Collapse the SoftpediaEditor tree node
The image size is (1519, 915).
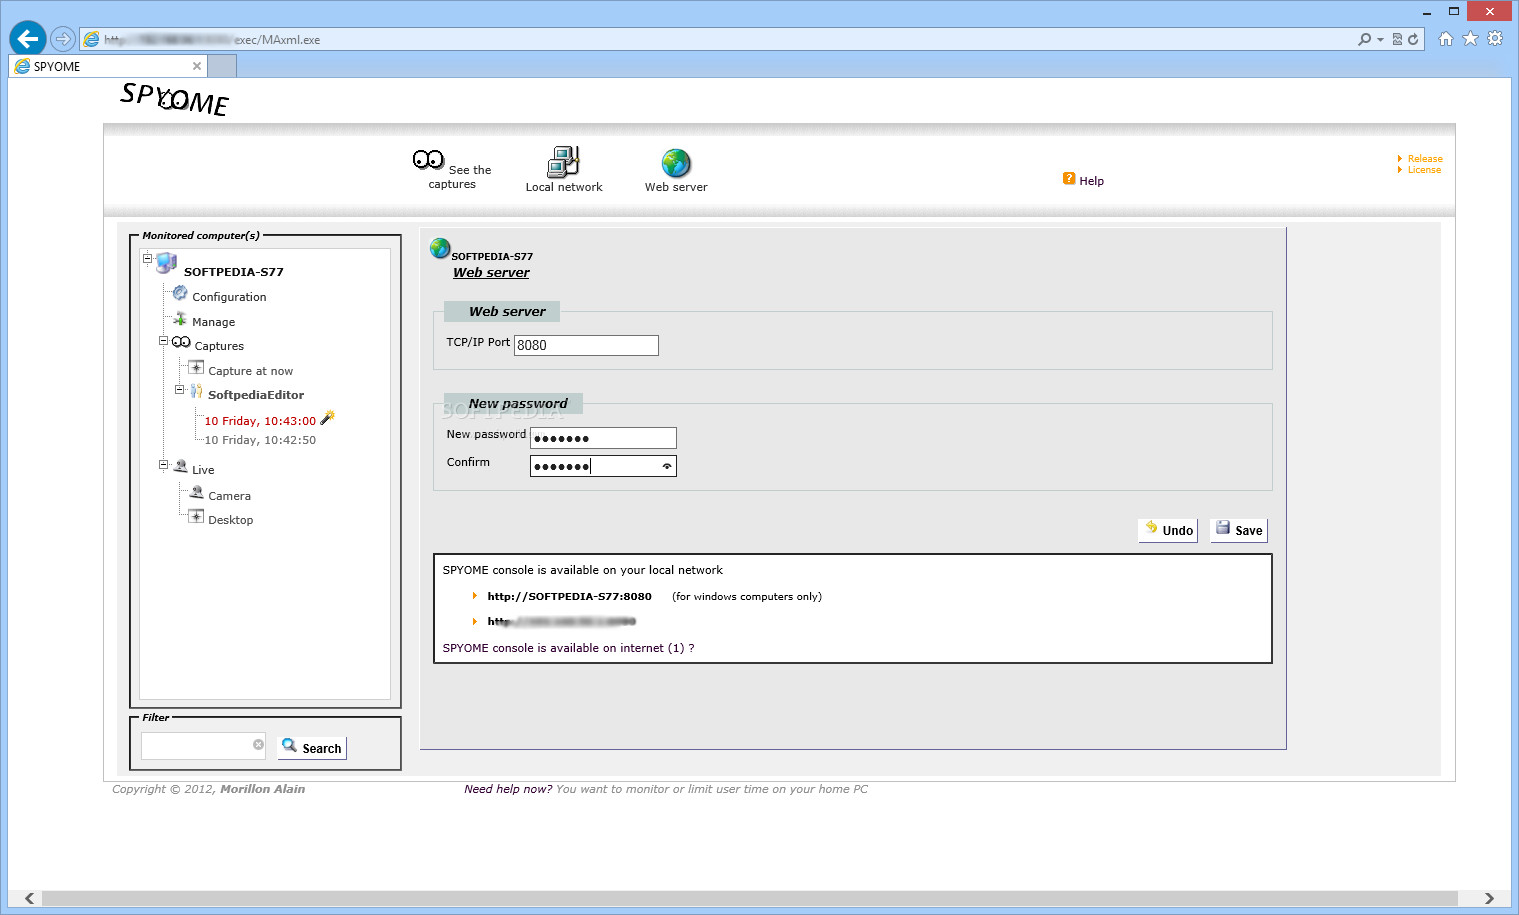[180, 390]
